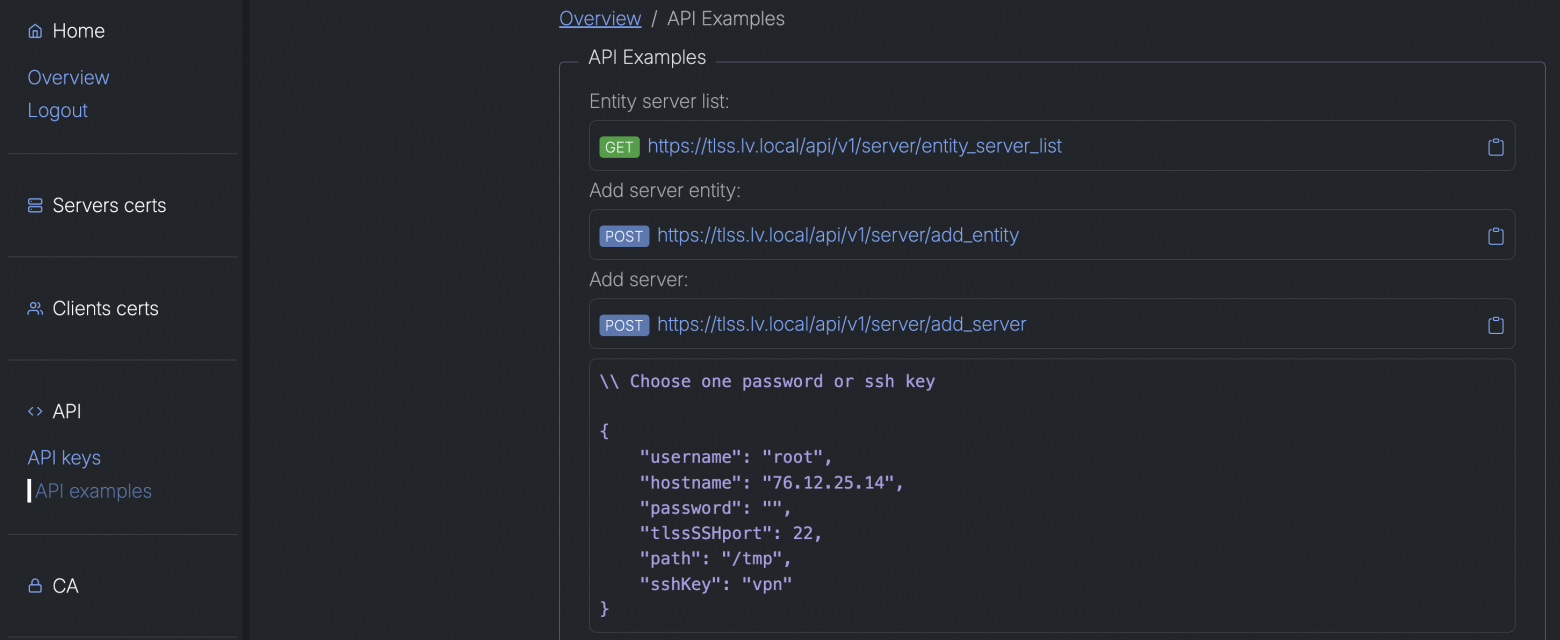Click the "tlssSSHport": 22 line

point(731,533)
